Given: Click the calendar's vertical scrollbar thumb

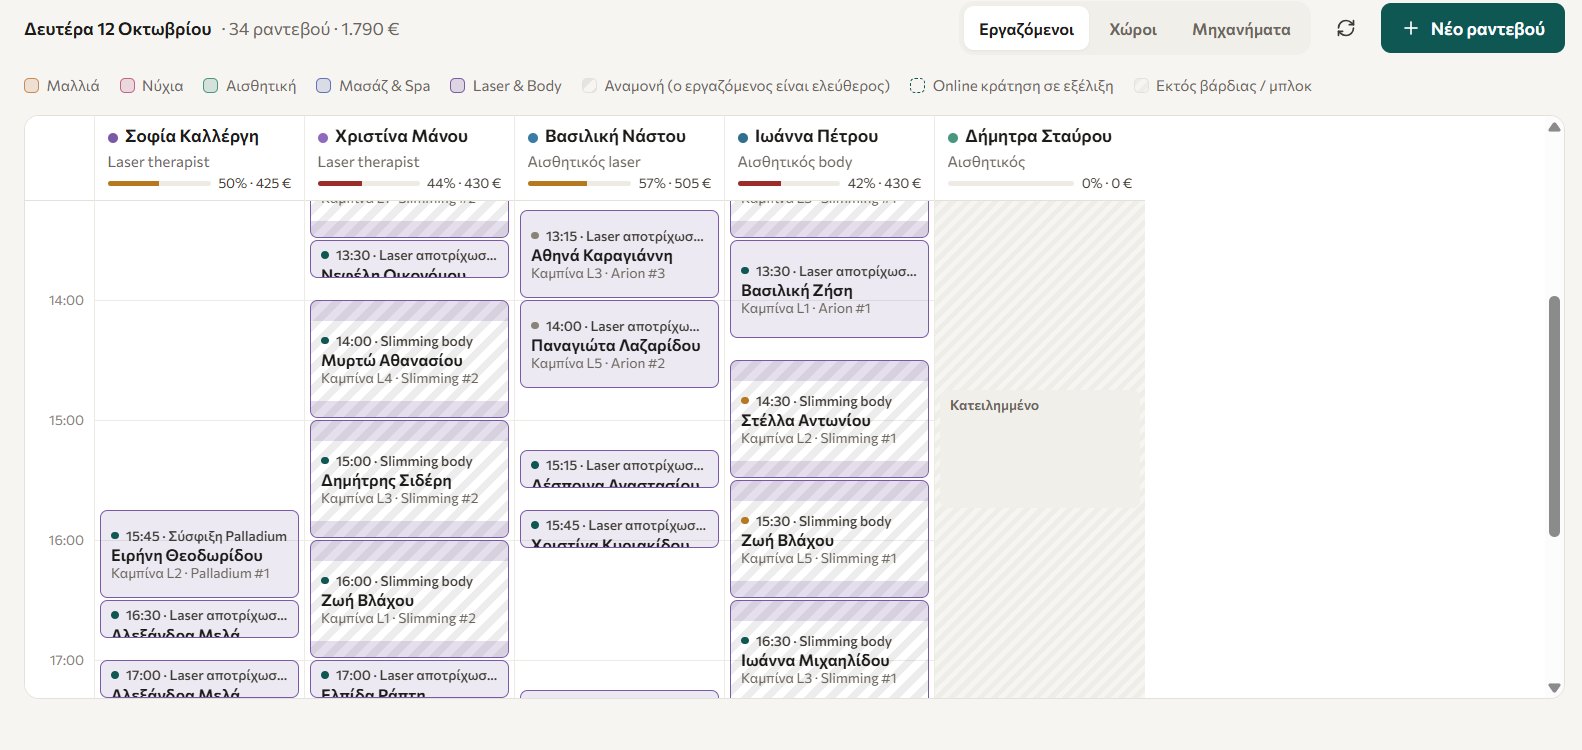Looking at the screenshot, I should (1554, 416).
